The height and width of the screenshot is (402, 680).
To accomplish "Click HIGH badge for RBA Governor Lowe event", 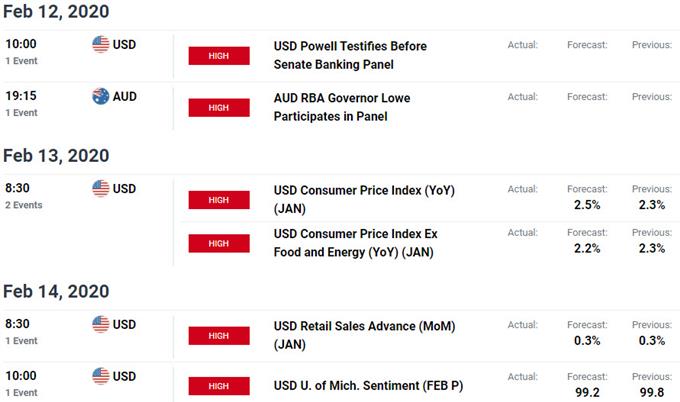I will [x=219, y=108].
